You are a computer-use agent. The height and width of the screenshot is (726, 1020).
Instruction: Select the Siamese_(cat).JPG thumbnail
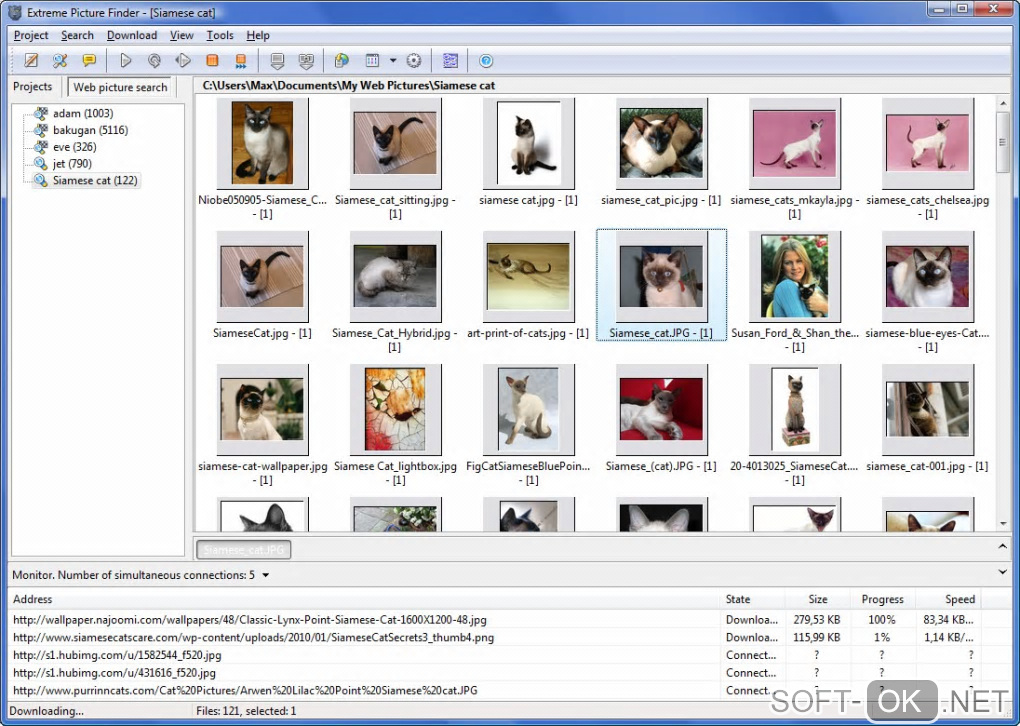(661, 409)
